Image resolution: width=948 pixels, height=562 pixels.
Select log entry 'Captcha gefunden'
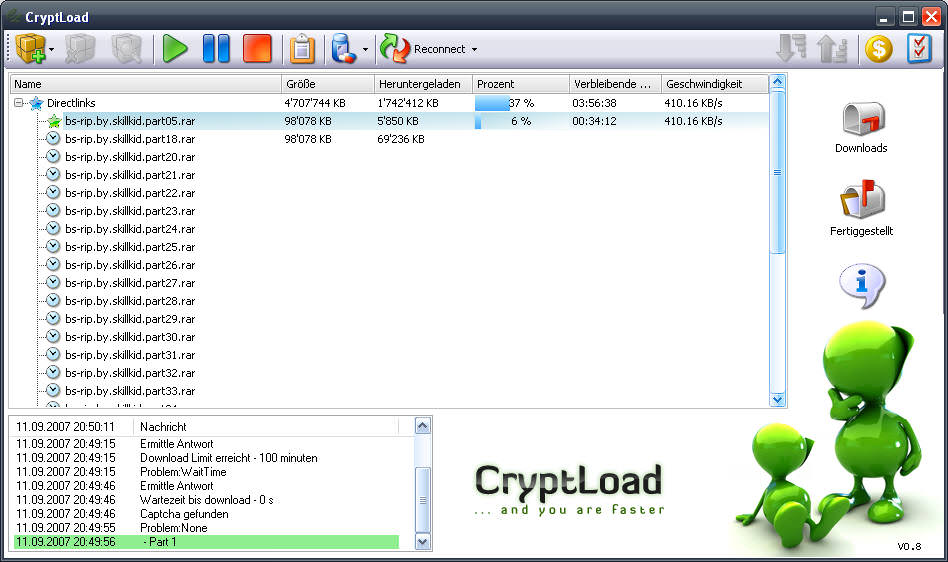(x=184, y=514)
